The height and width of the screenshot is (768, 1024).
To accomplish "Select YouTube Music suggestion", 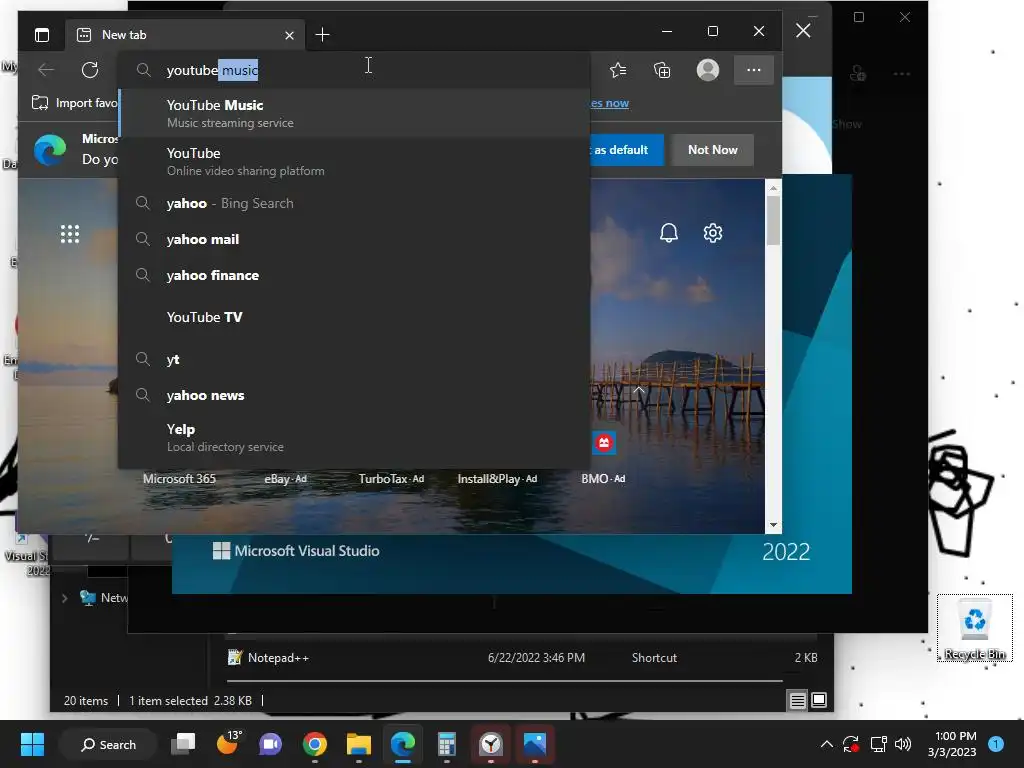I will click(x=354, y=113).
